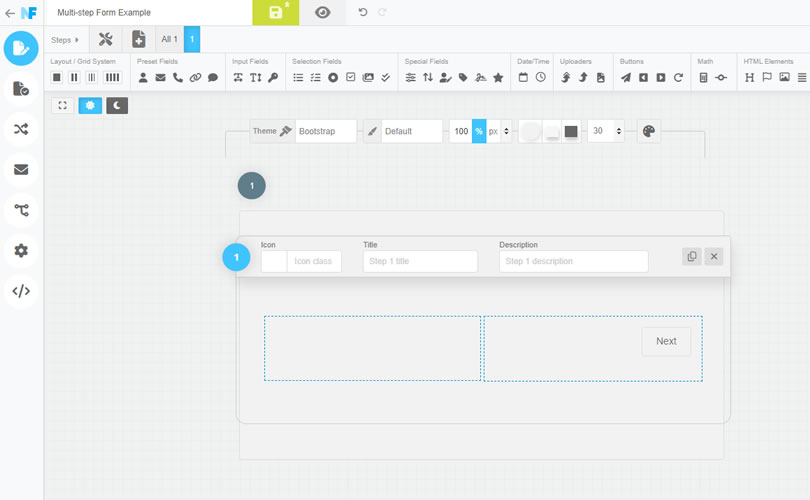Add the tags special field
The image size is (810, 500).
[463, 77]
